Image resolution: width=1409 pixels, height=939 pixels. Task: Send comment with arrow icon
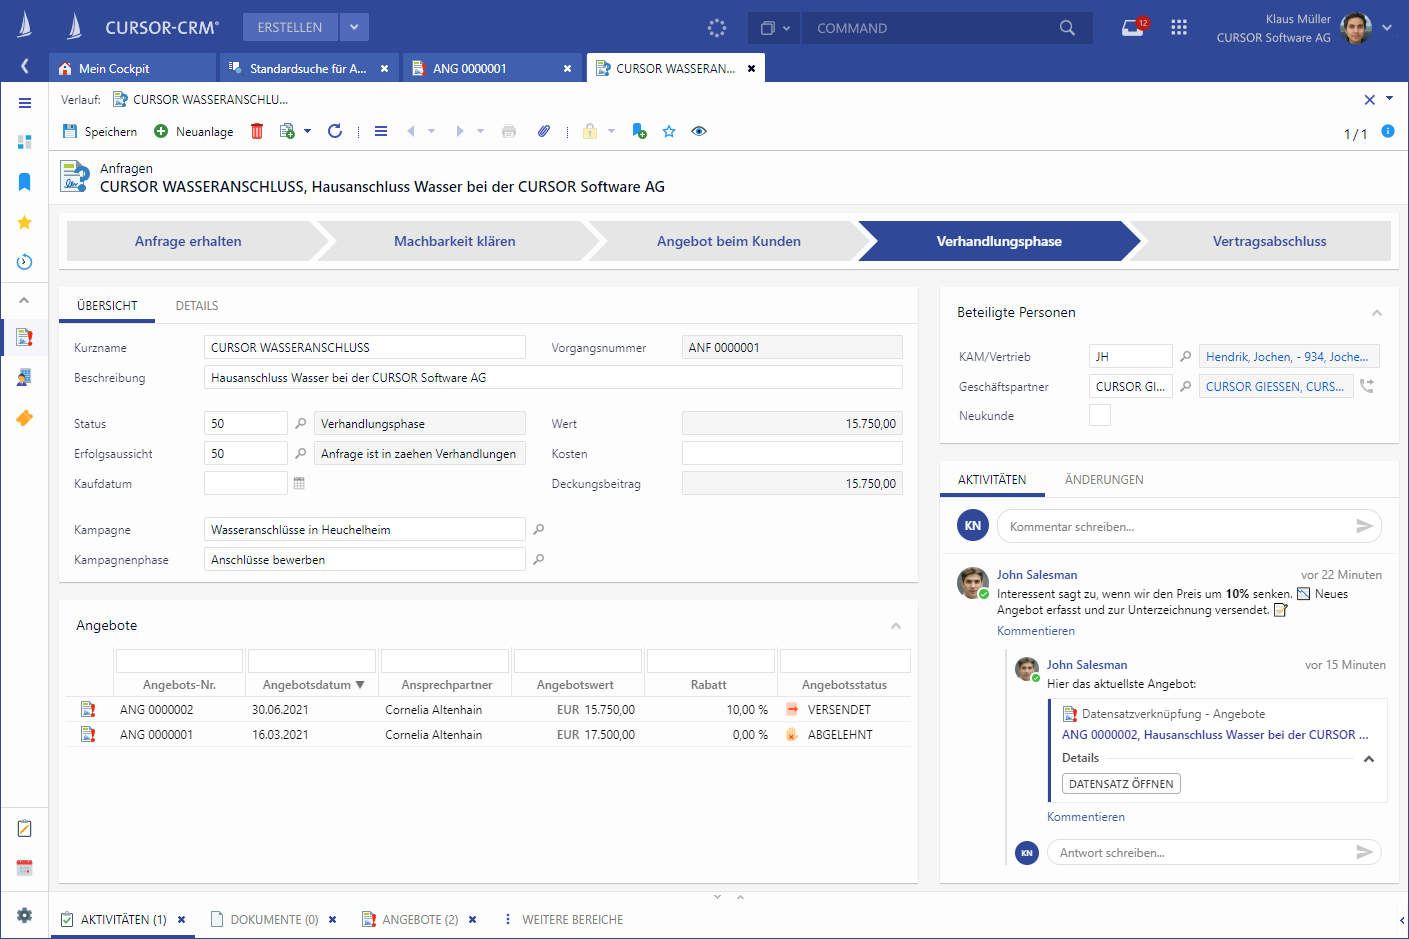1364,526
